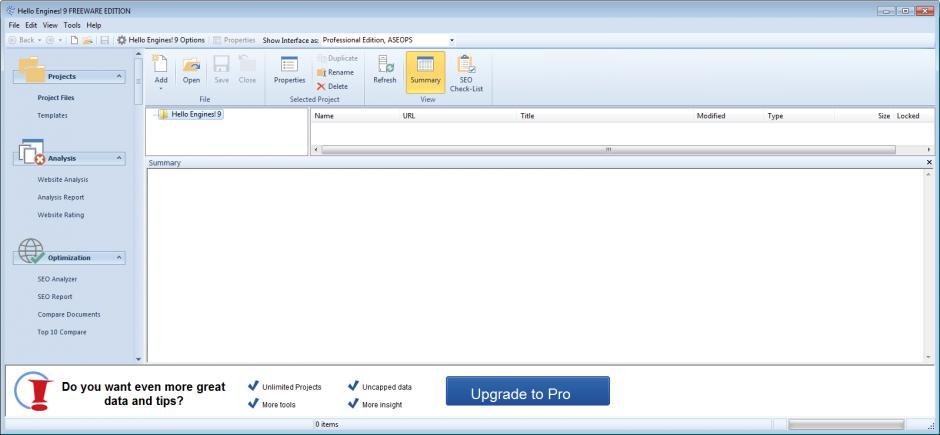The width and height of the screenshot is (940, 435).
Task: Select the Hello Engines! 9 tree folder
Action: click(x=191, y=114)
